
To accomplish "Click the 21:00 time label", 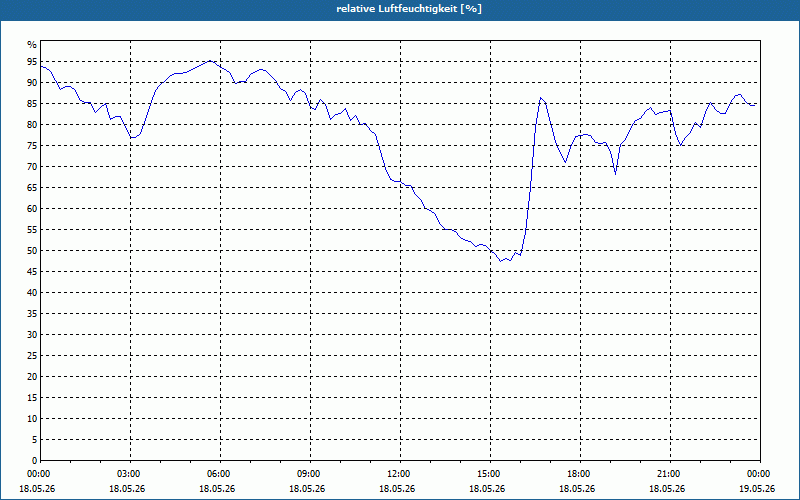I will point(669,474).
